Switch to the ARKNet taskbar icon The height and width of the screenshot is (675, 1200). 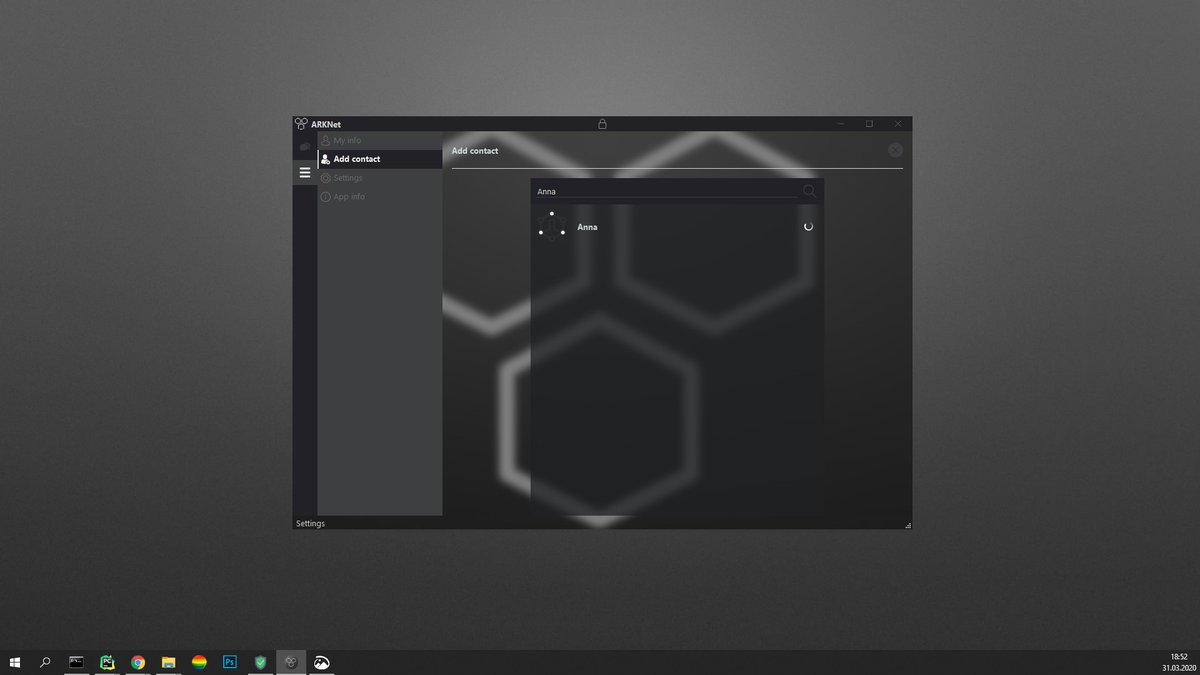291,662
